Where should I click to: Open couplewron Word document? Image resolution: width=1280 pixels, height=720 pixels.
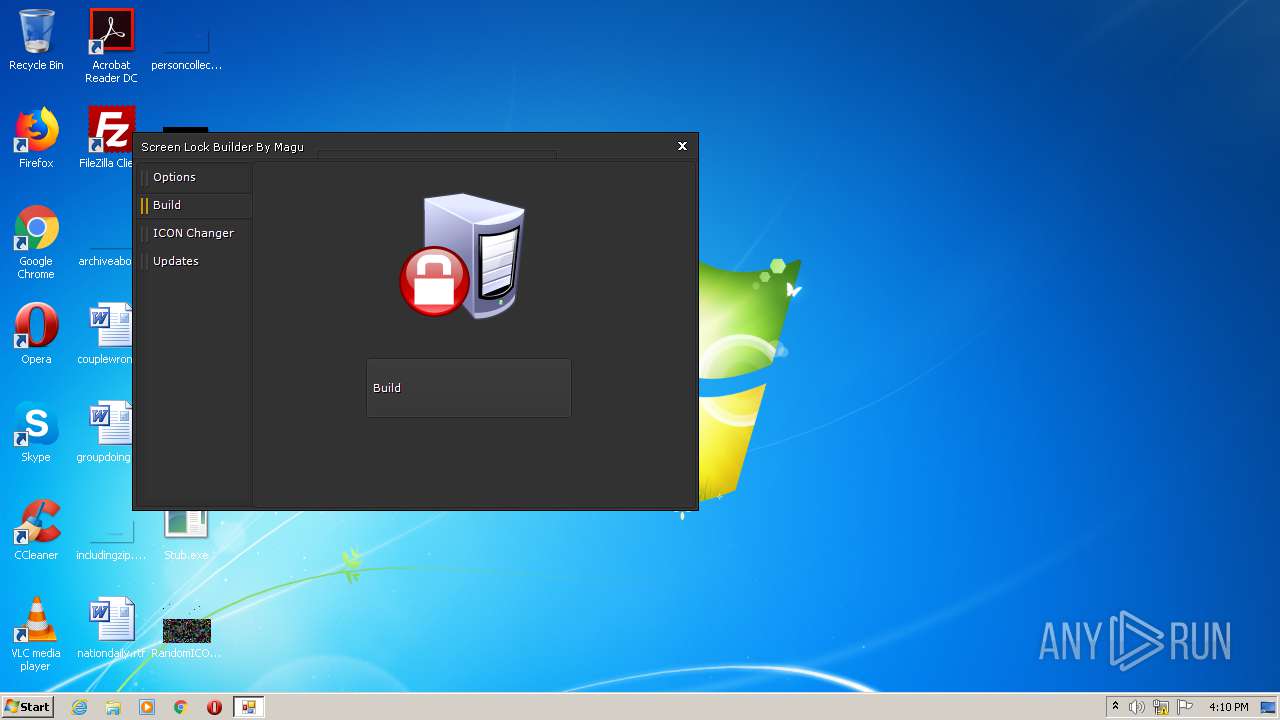tap(107, 334)
